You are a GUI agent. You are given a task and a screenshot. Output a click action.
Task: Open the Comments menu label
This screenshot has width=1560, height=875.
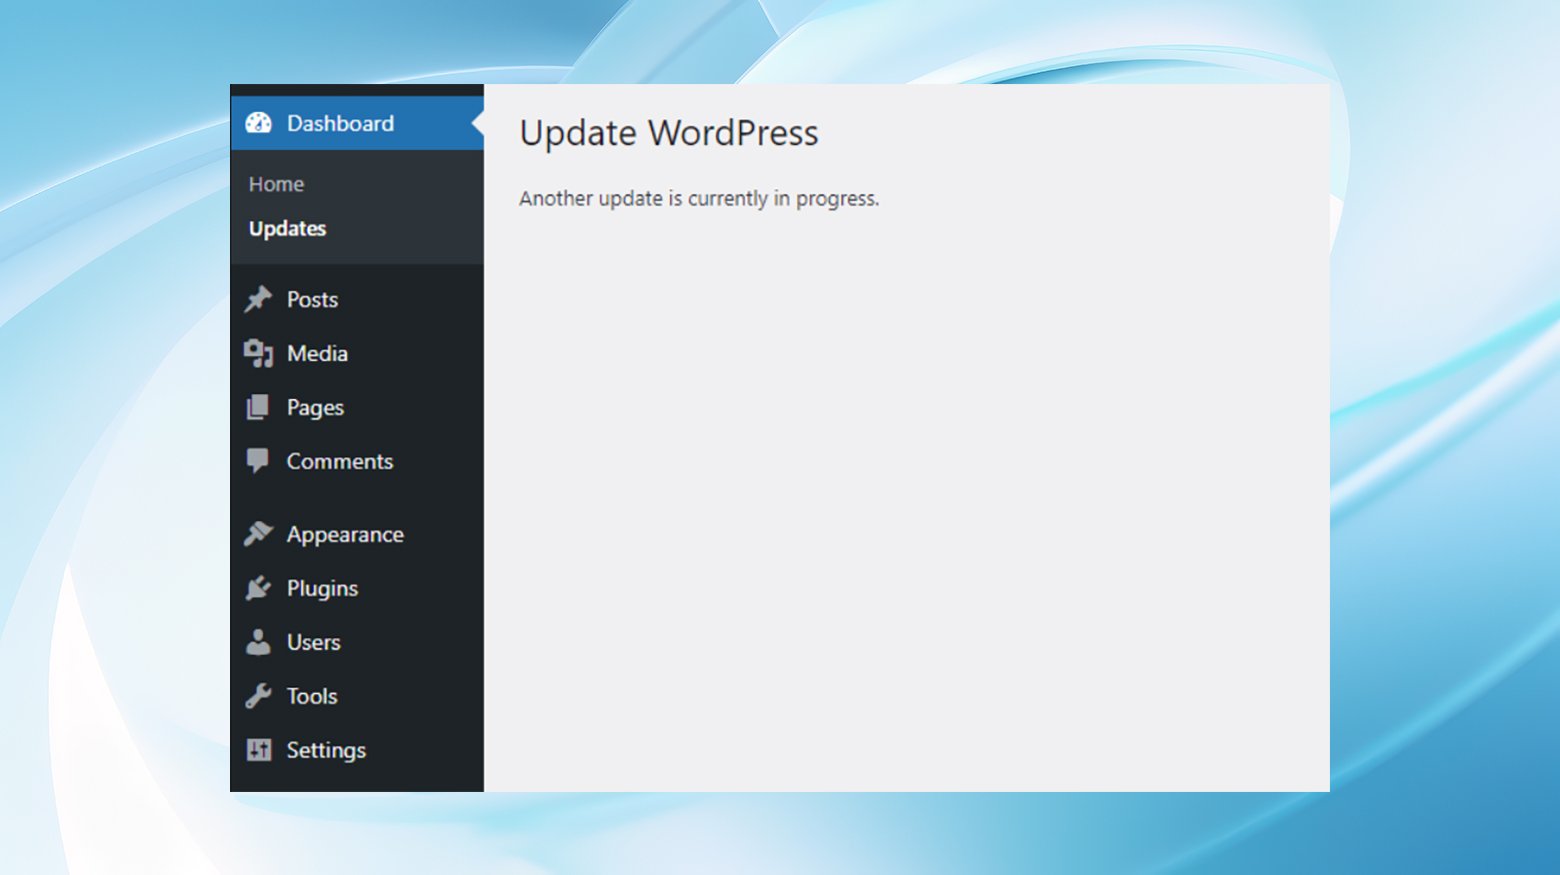340,461
